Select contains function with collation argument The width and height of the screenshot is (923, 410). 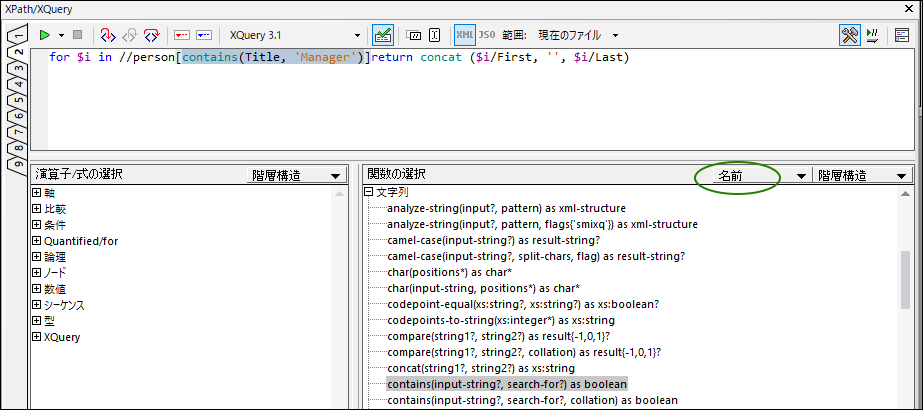533,400
